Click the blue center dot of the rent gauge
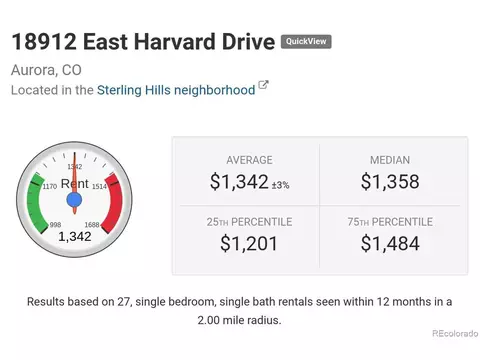 (74, 200)
